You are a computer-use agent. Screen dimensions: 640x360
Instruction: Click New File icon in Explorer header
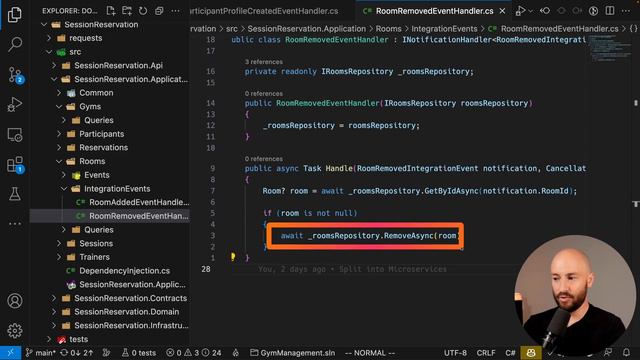pyautogui.click(x=111, y=11)
